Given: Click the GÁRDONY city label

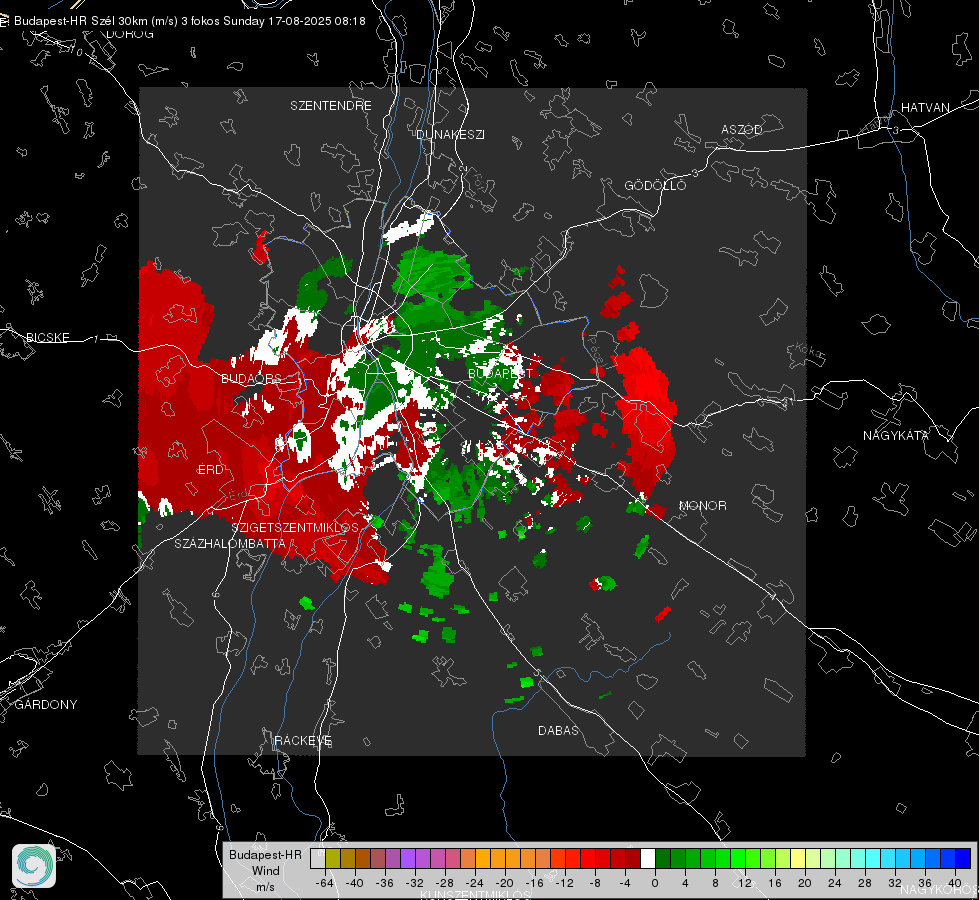Looking at the screenshot, I should (x=46, y=705).
